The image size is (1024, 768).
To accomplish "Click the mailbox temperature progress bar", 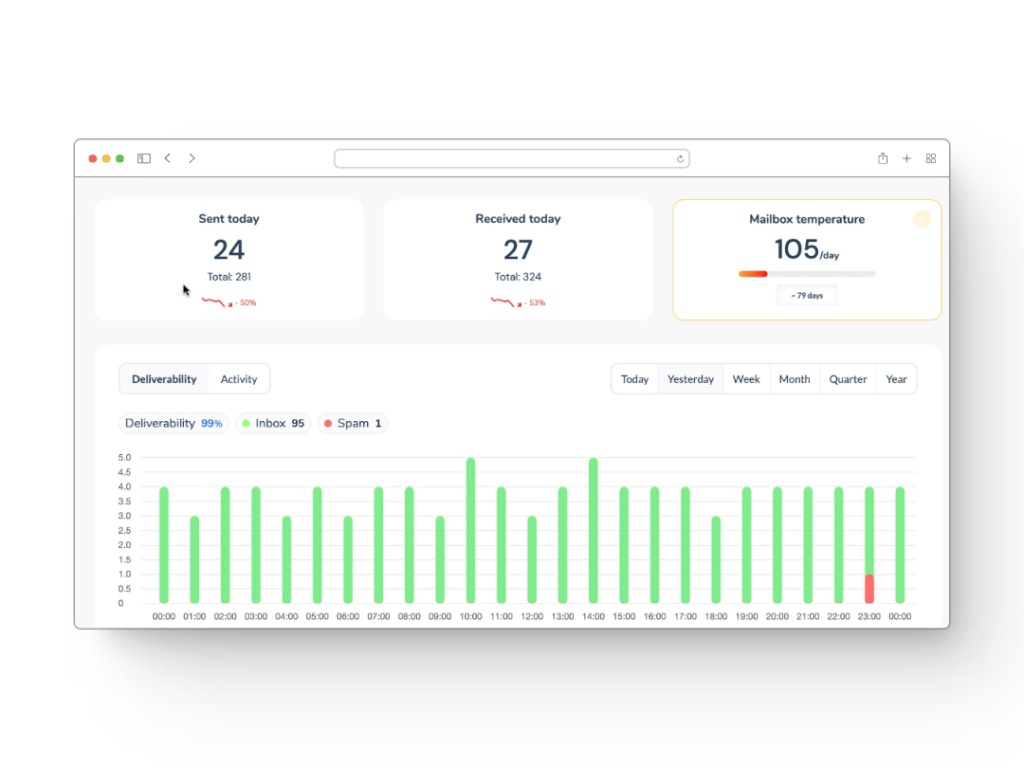I will 807,274.
